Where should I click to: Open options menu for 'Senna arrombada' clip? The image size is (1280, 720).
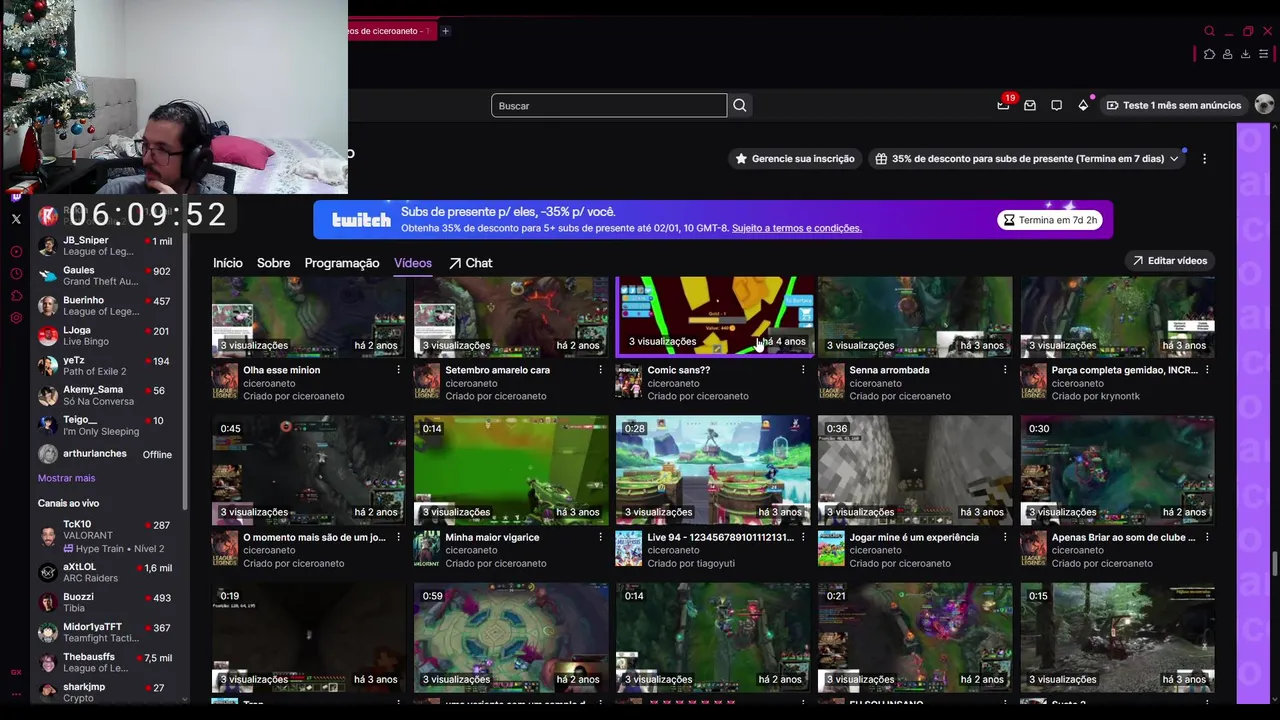click(1004, 370)
